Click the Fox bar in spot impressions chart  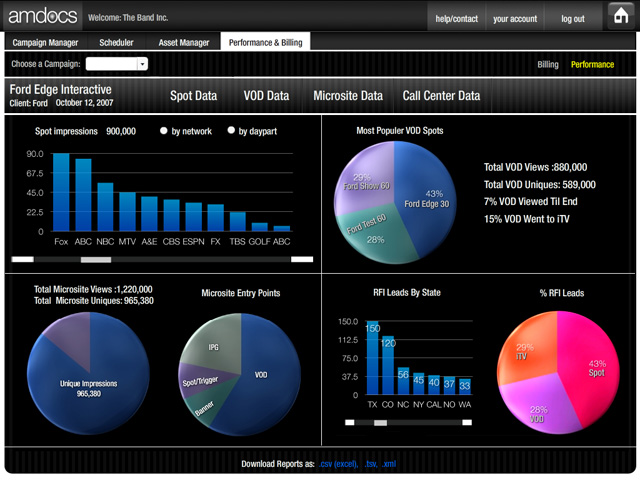click(x=61, y=192)
